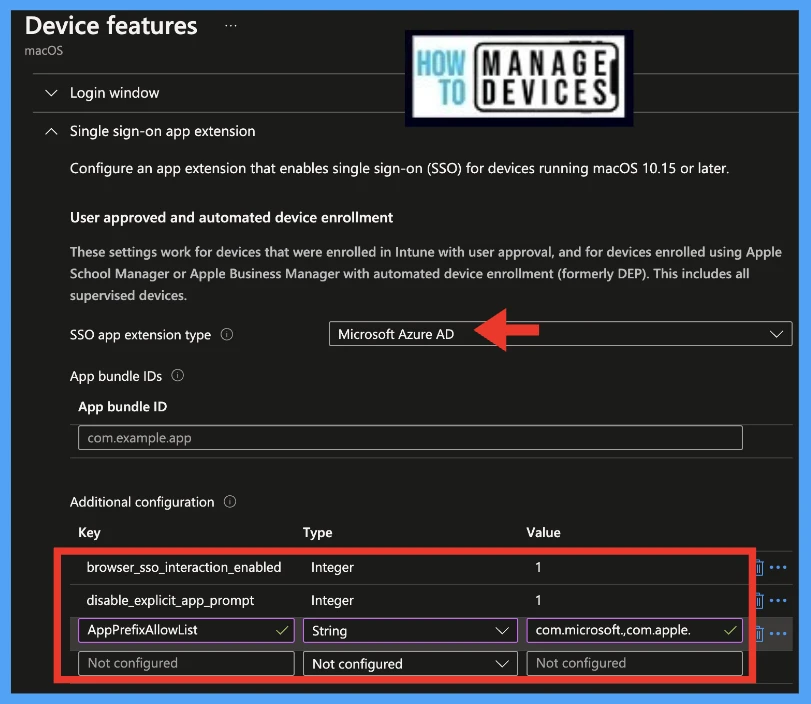Open more options for AppPrefixAllowList row
The image size is (811, 704).
pos(778,634)
